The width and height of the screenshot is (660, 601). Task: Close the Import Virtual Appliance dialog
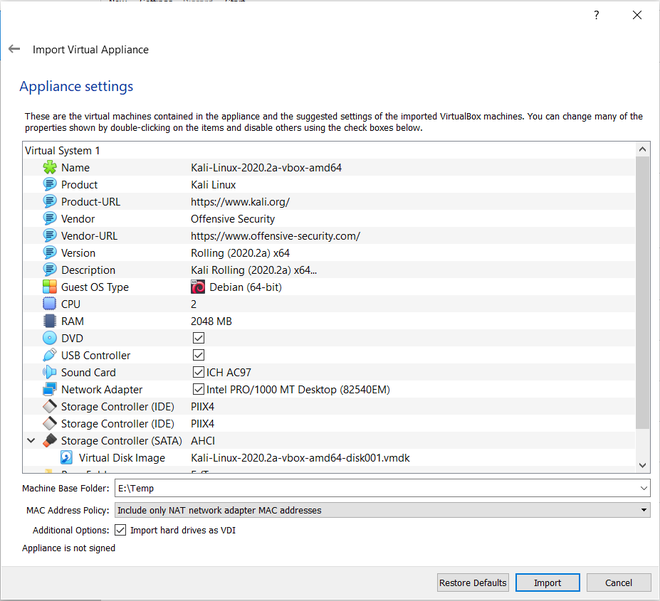point(637,15)
